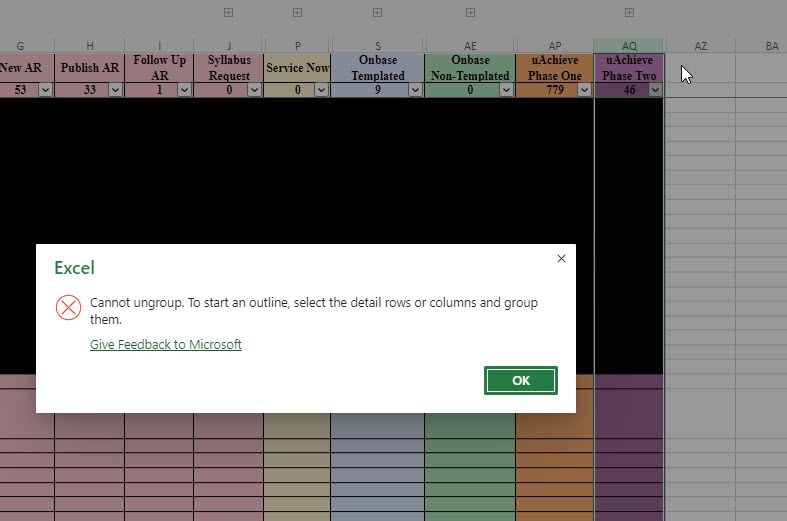Click the 'Syllabus Request' header cell
The height and width of the screenshot is (521, 787).
pos(229,68)
